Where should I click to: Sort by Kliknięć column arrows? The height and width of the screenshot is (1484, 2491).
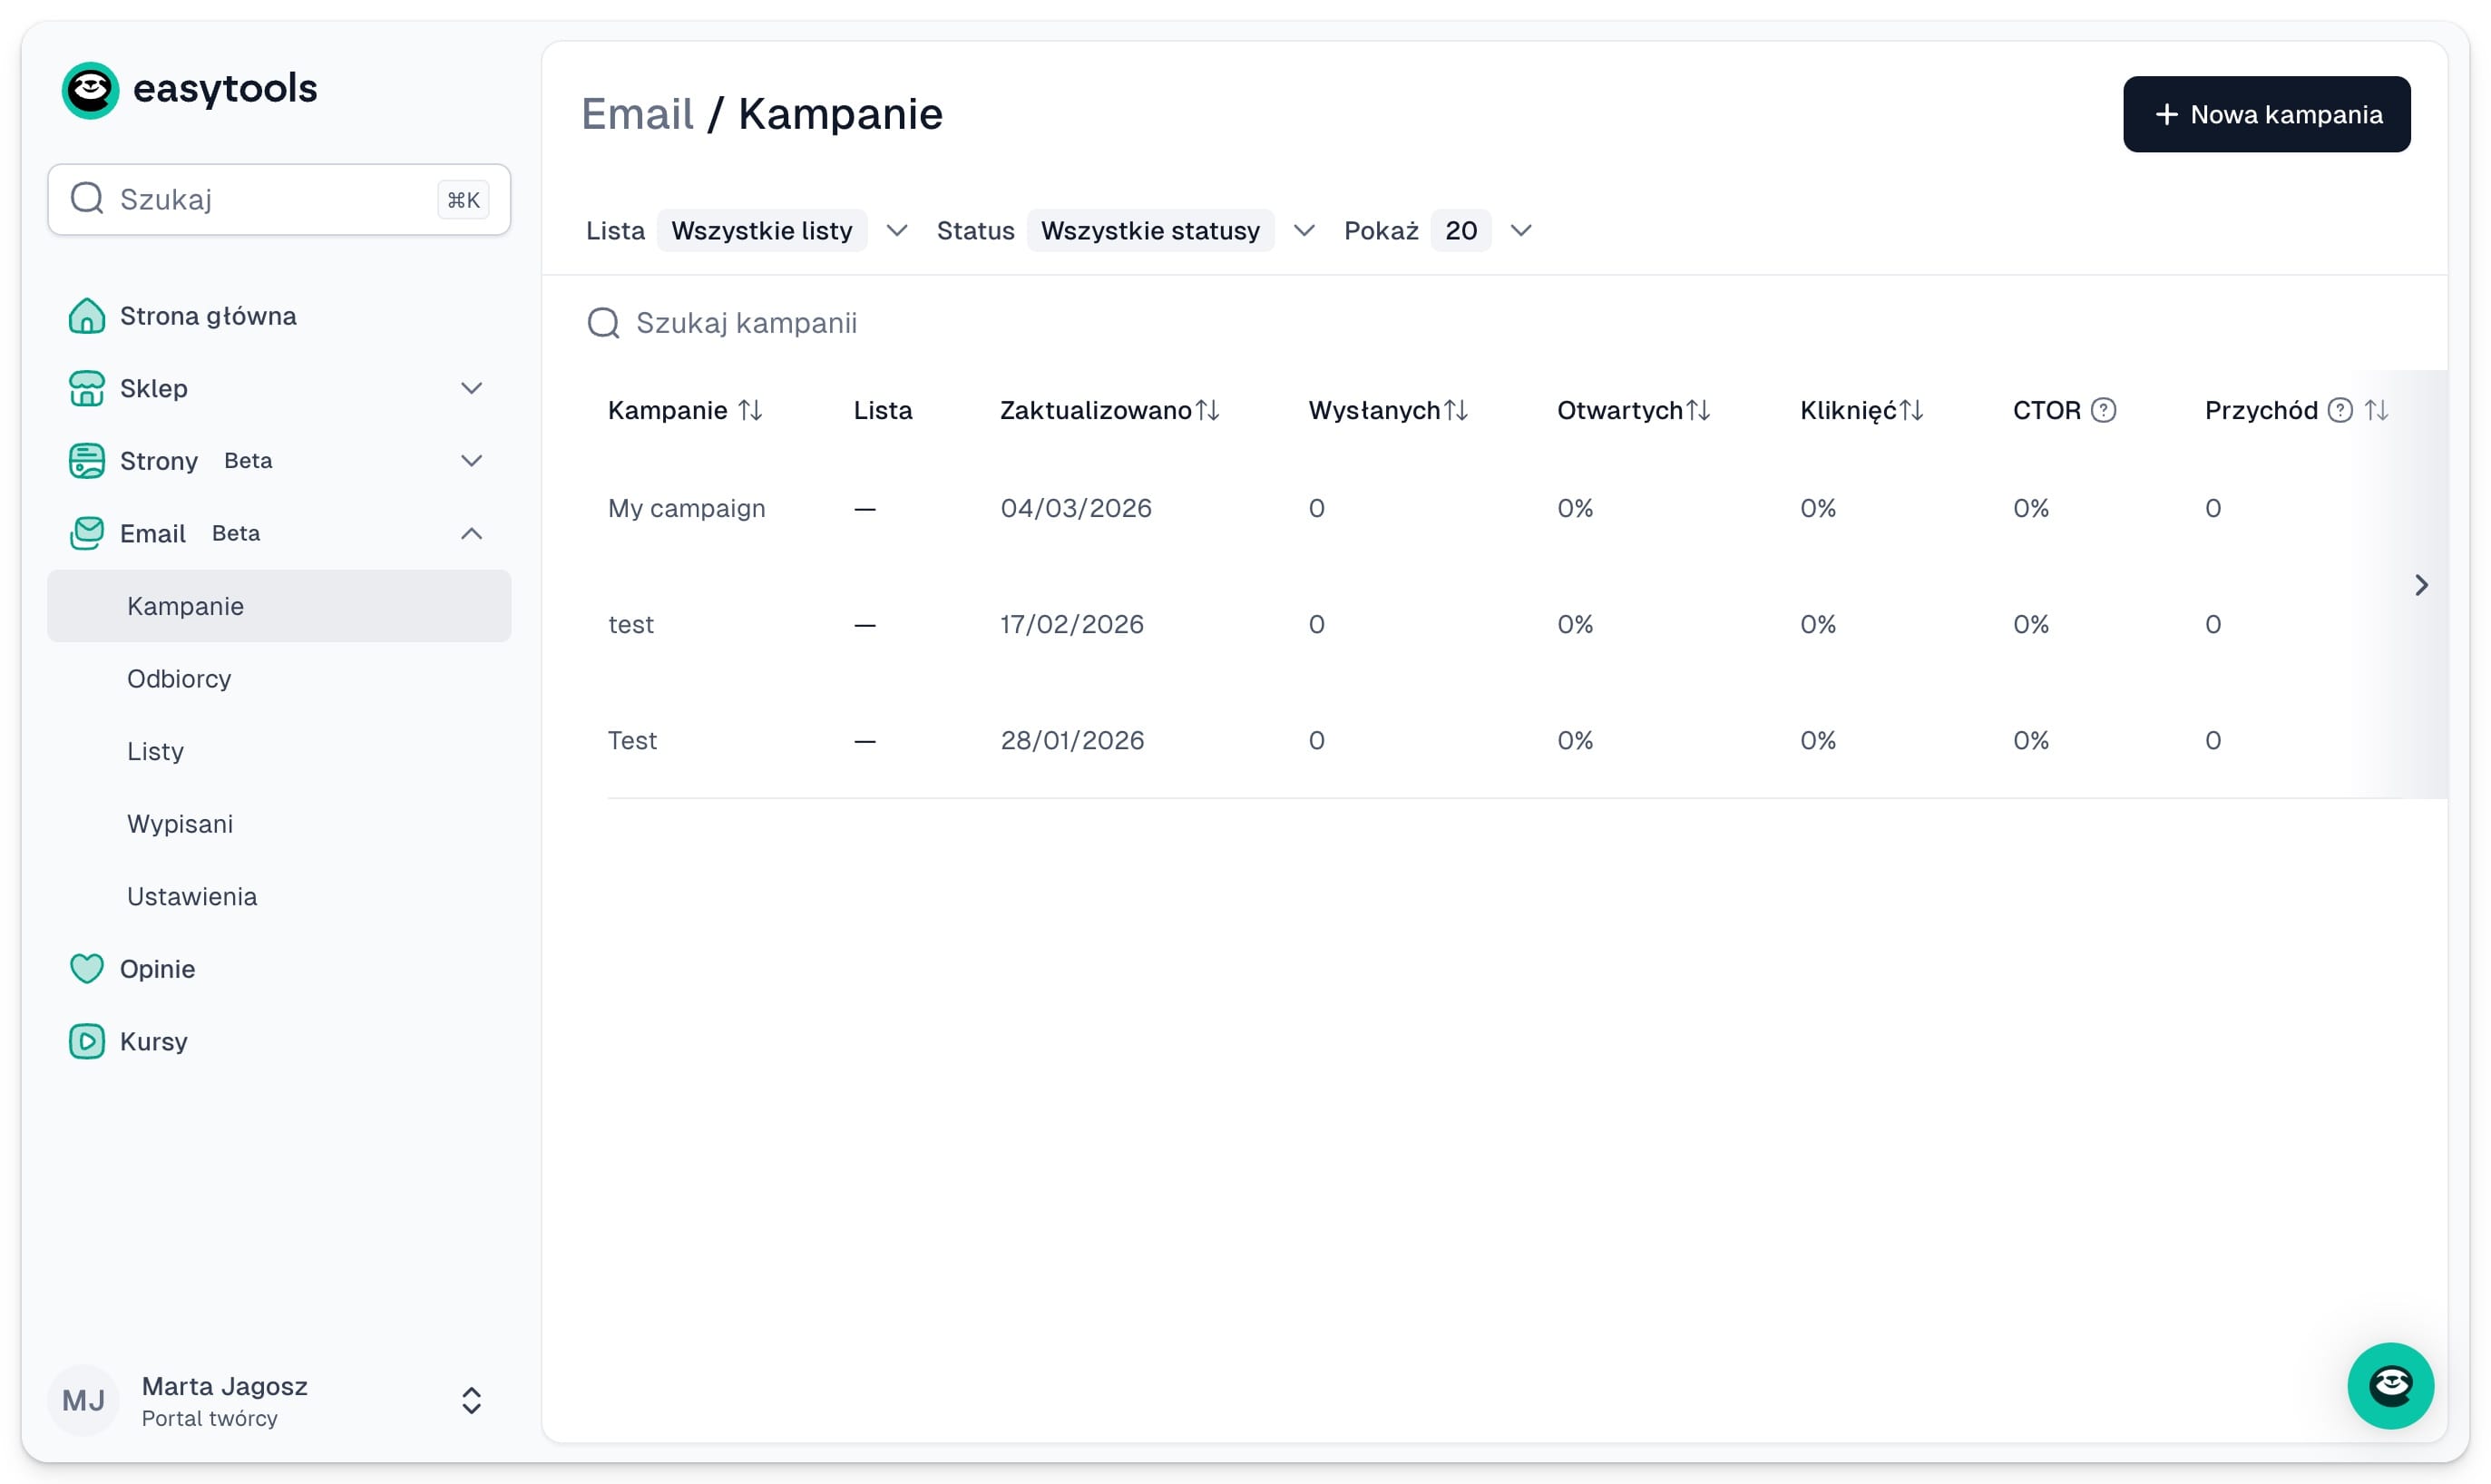pyautogui.click(x=1911, y=410)
